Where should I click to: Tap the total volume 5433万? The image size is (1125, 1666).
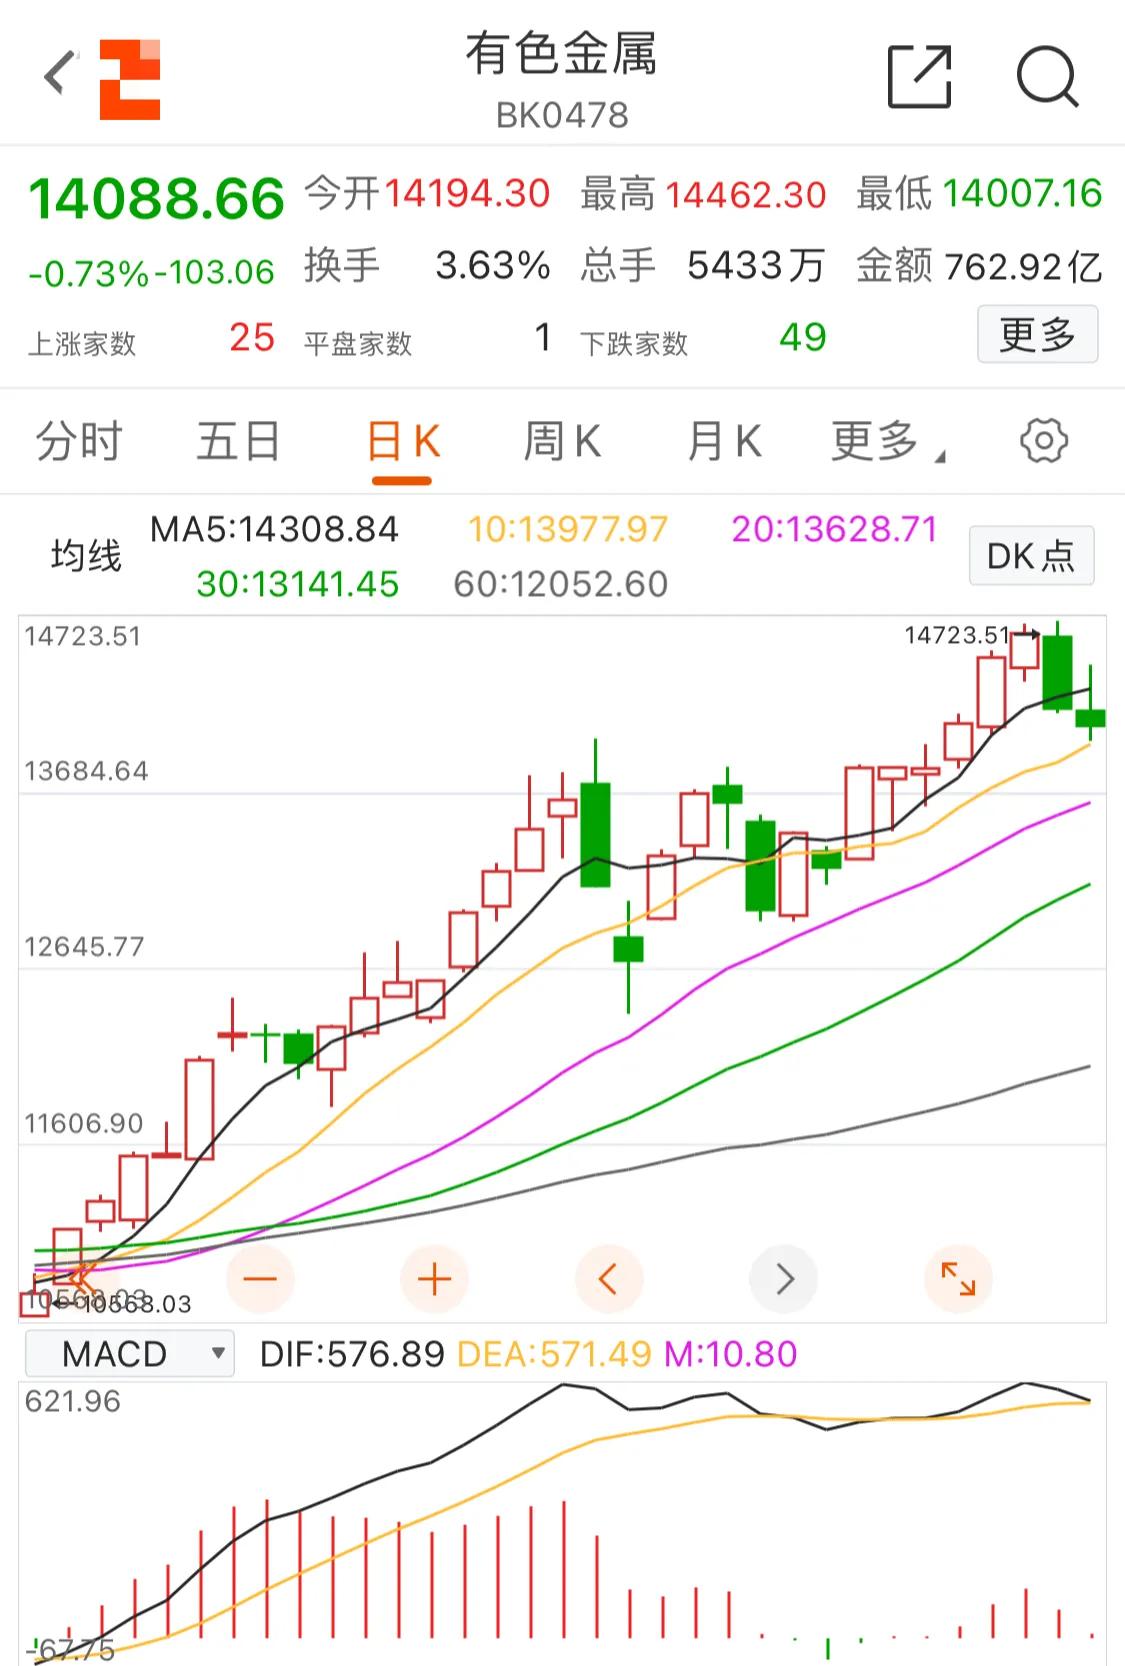tap(756, 266)
